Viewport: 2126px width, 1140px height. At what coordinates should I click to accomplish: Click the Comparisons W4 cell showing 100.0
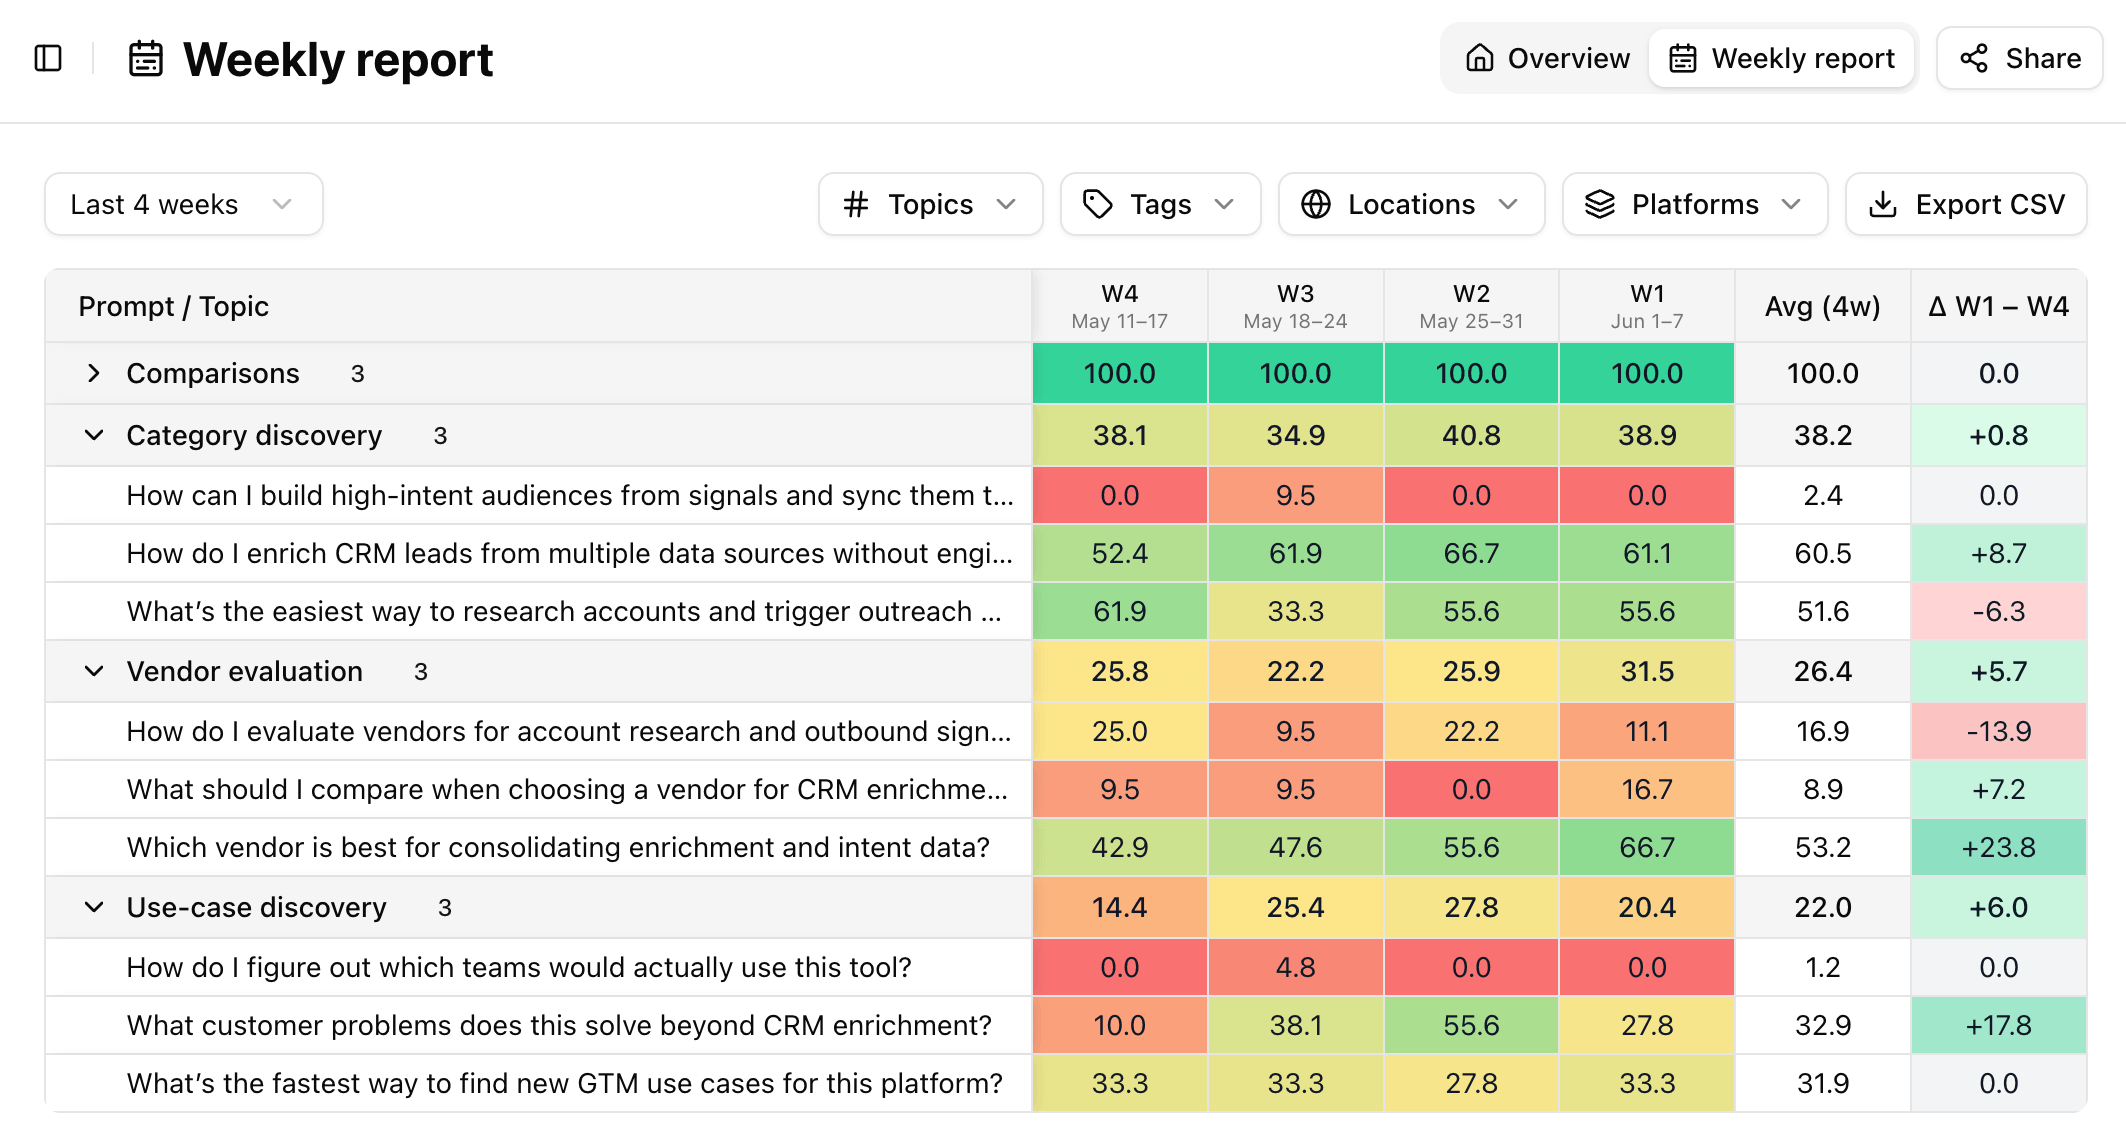(1120, 373)
